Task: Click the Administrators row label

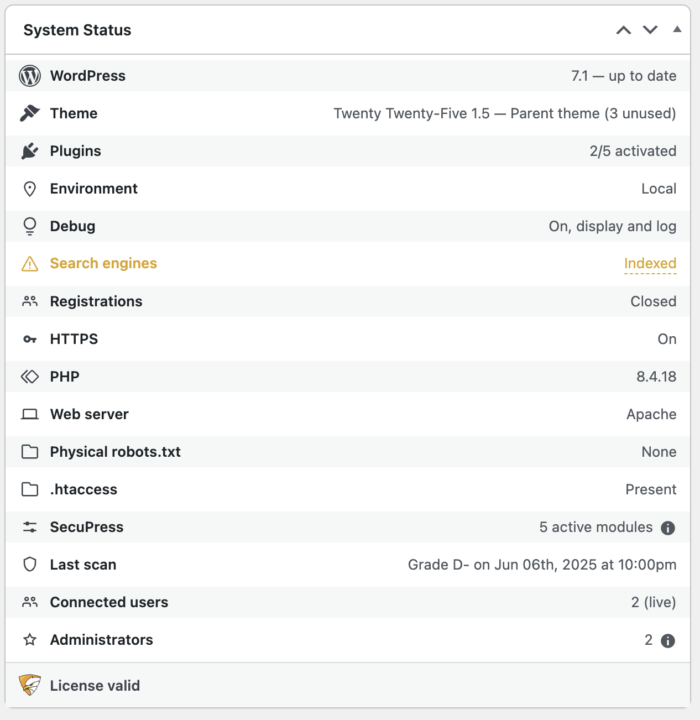Action: pyautogui.click(x=102, y=640)
